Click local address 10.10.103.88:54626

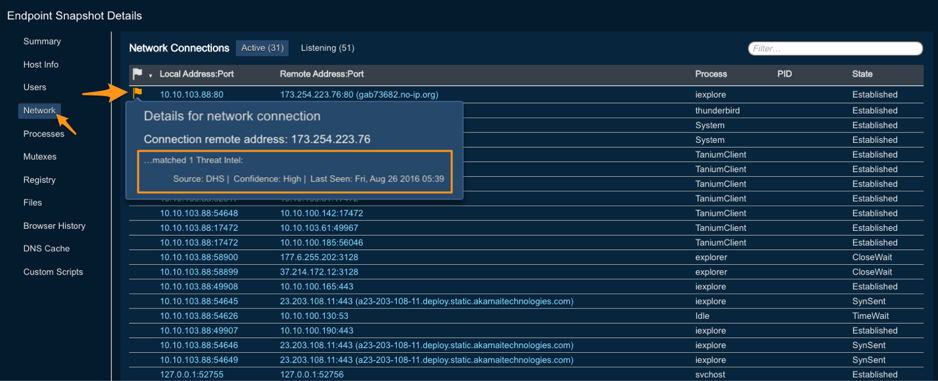tap(199, 316)
